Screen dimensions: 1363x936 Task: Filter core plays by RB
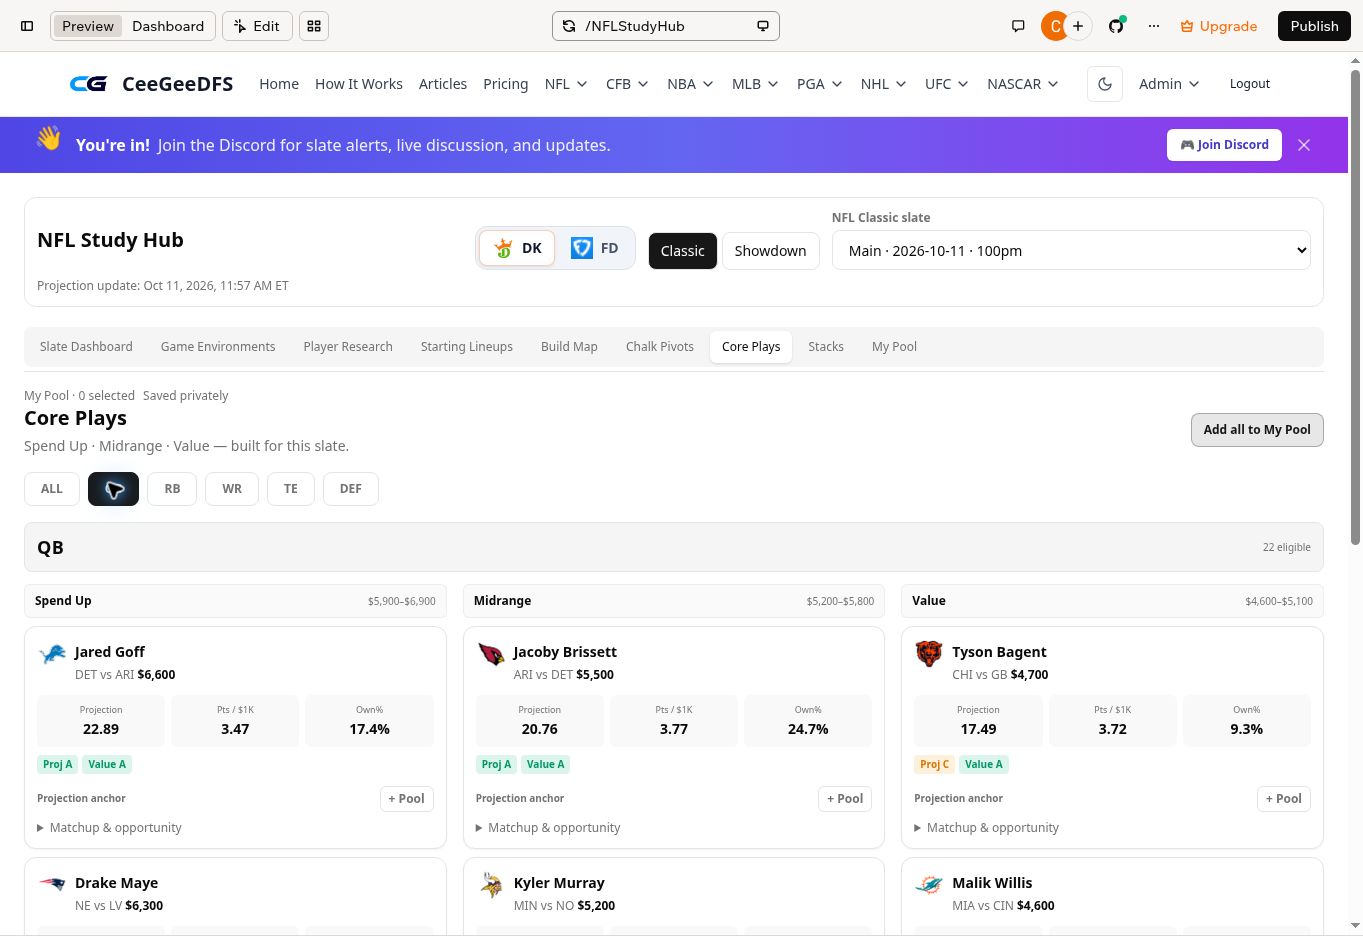click(x=172, y=489)
